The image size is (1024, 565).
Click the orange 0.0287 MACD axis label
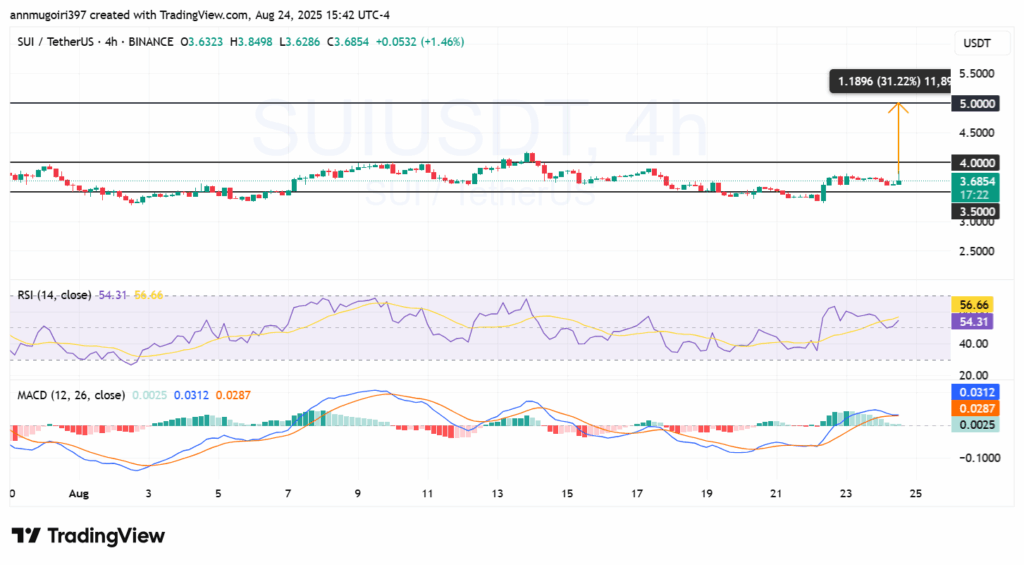[975, 409]
